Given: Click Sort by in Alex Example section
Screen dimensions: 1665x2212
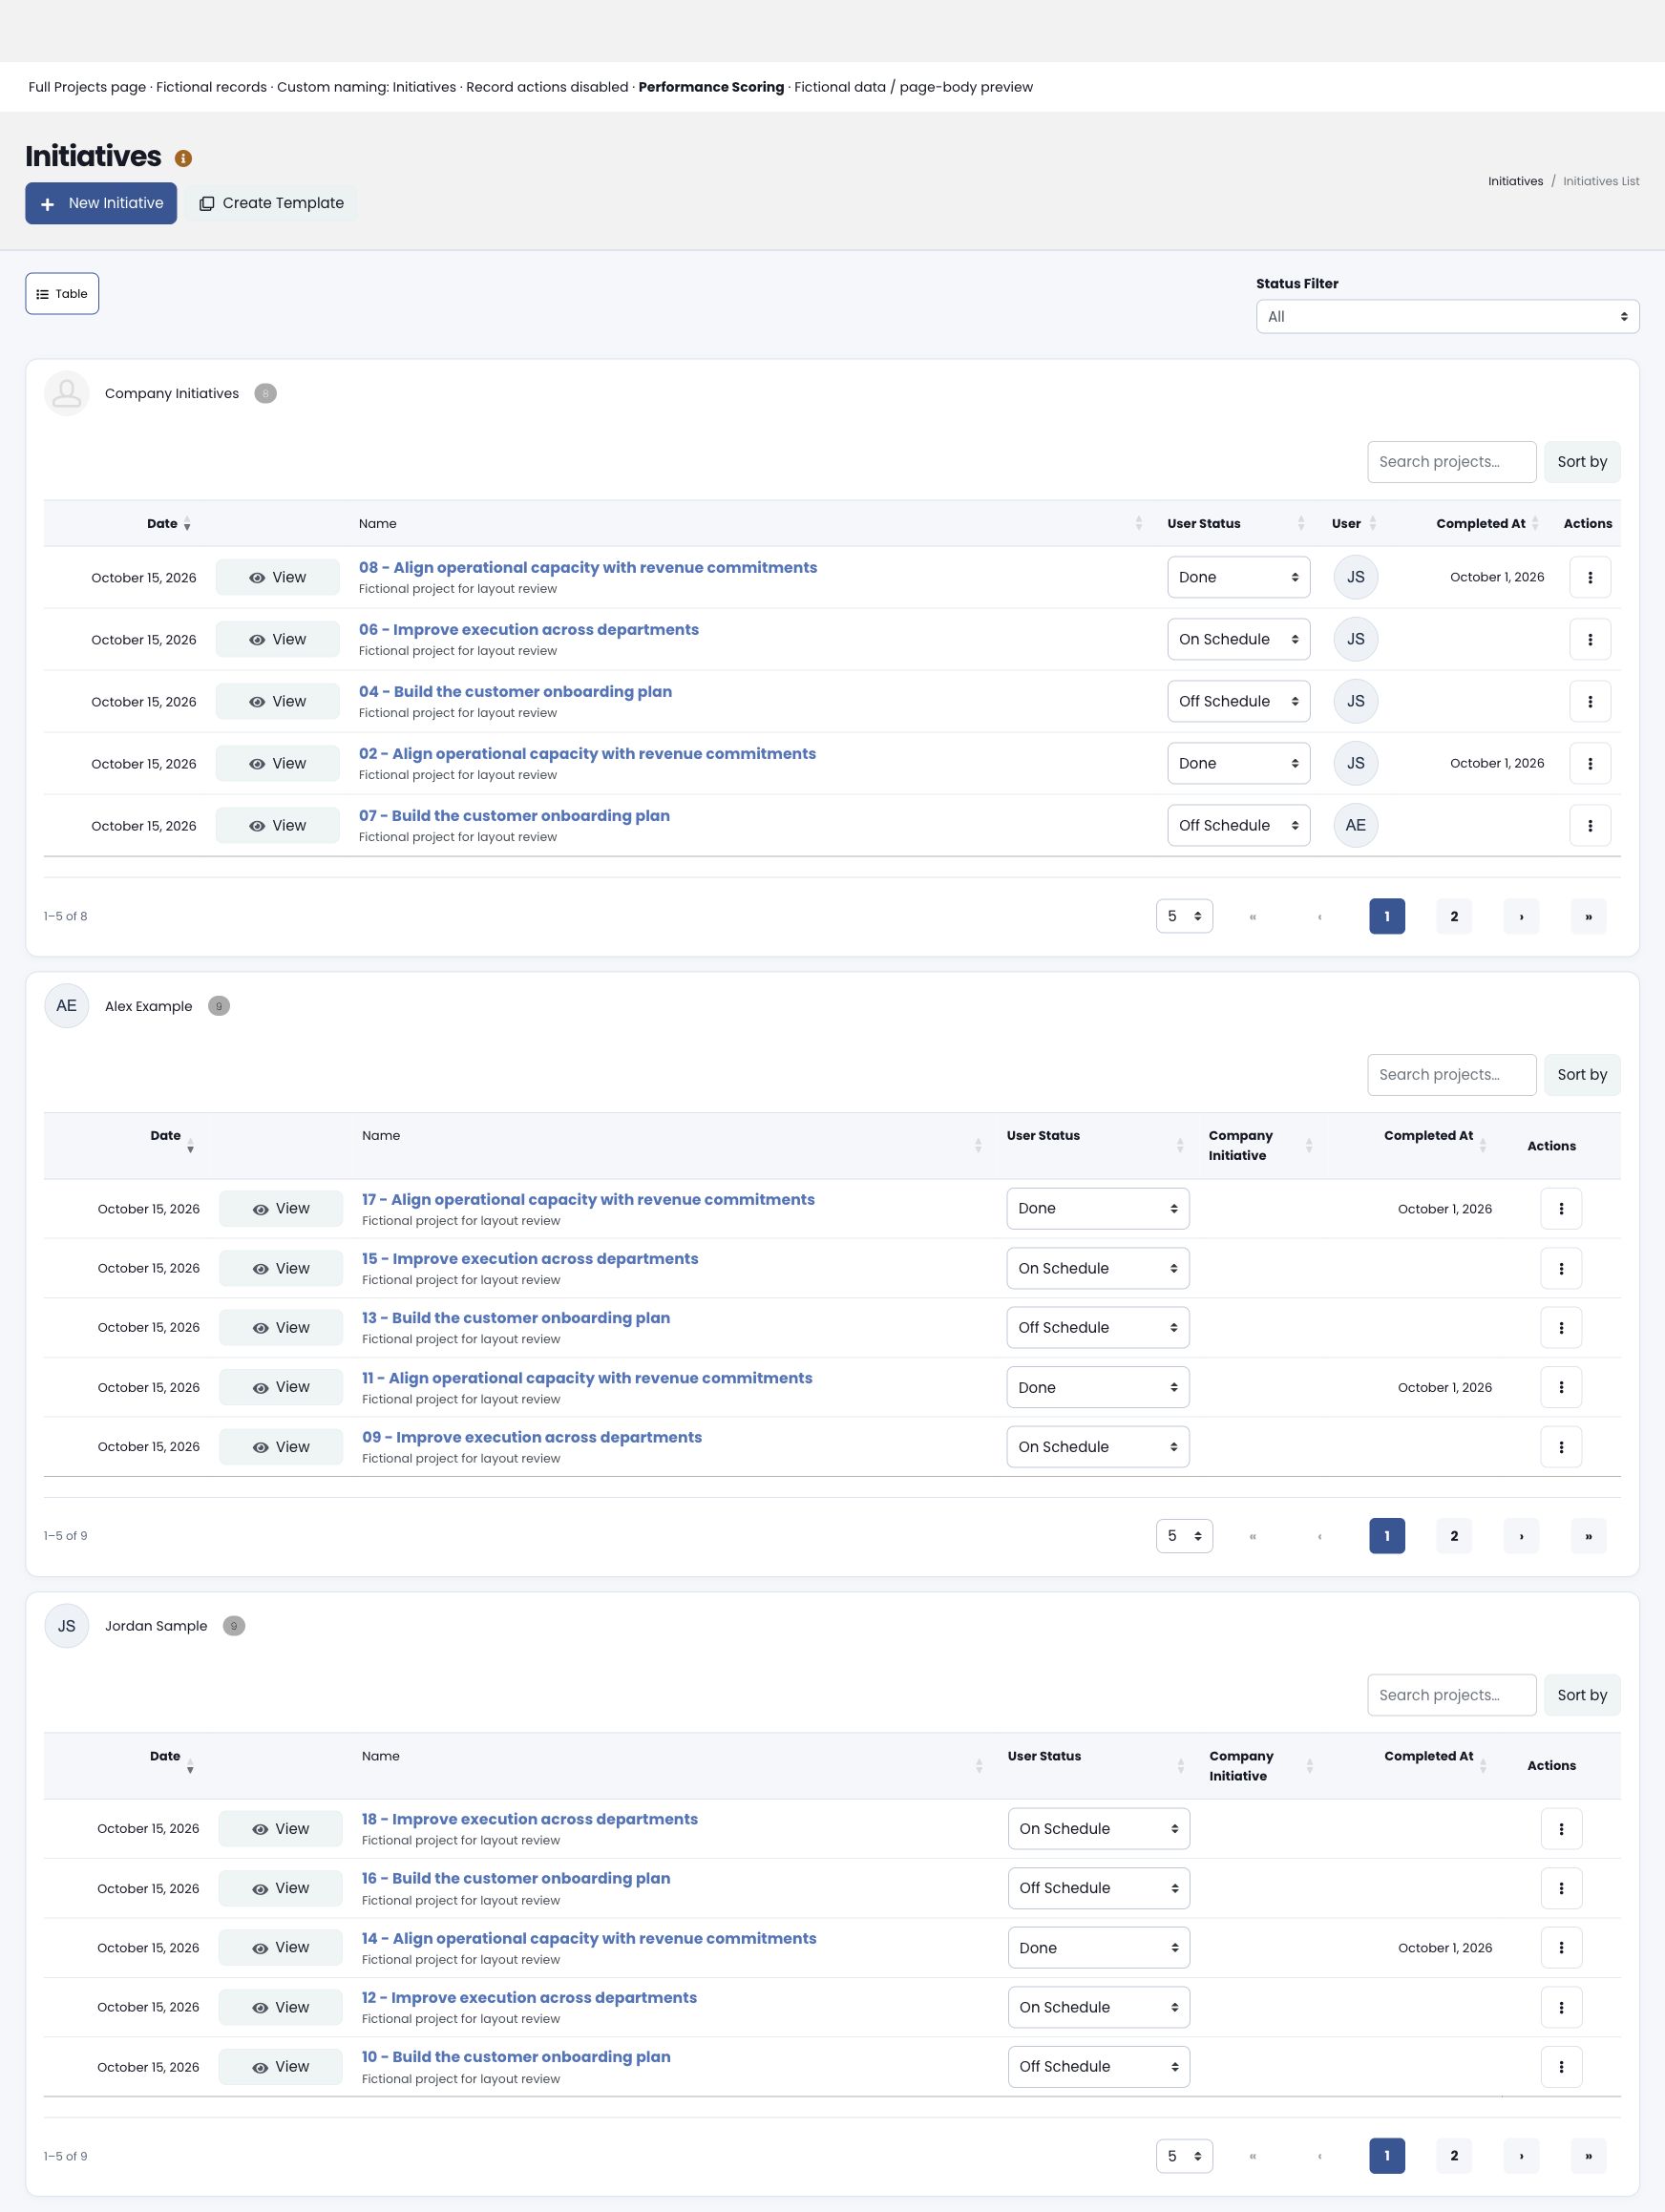Looking at the screenshot, I should [x=1582, y=1075].
